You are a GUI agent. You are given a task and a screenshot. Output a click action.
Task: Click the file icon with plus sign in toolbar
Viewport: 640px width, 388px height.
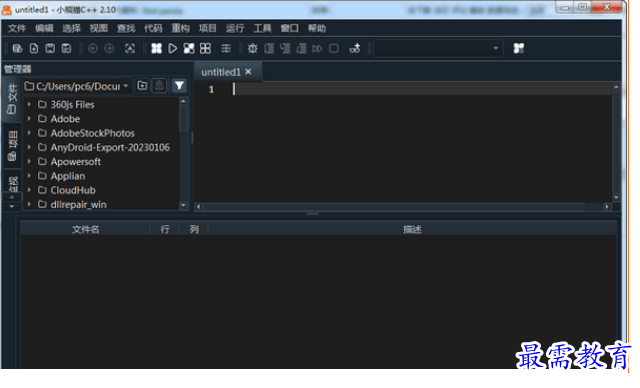[x=34, y=49]
